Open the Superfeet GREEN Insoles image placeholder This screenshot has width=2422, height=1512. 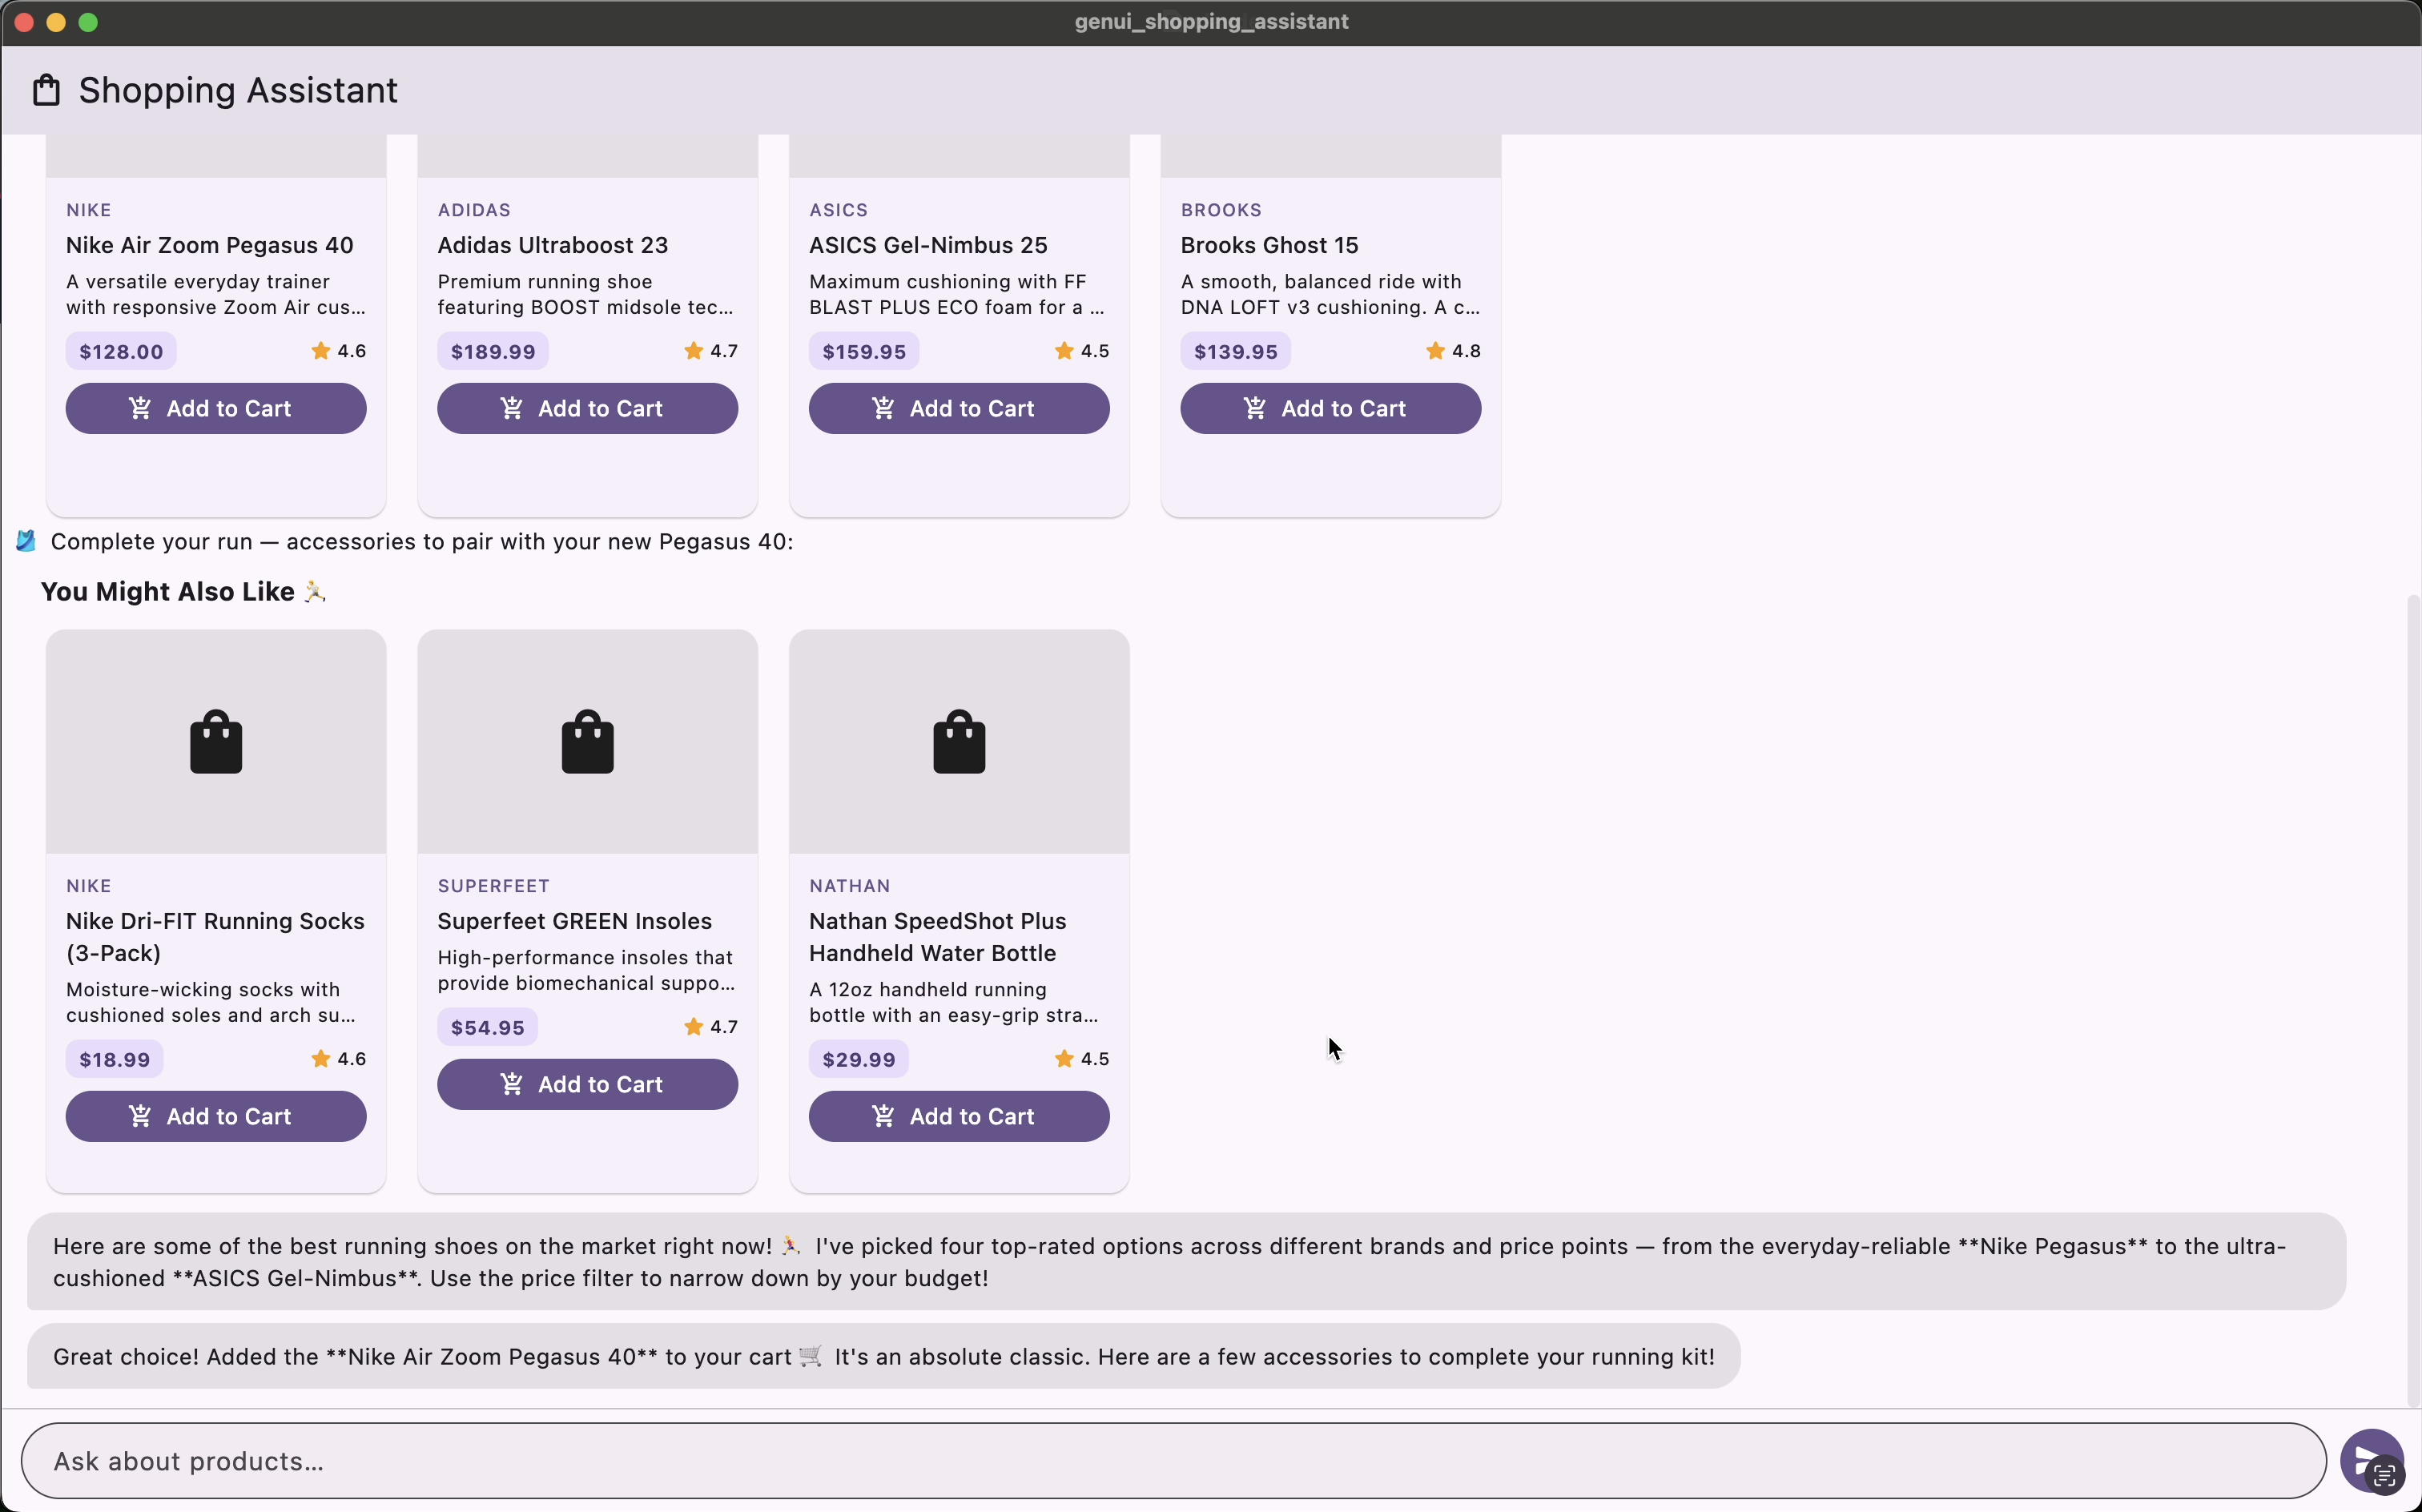588,742
